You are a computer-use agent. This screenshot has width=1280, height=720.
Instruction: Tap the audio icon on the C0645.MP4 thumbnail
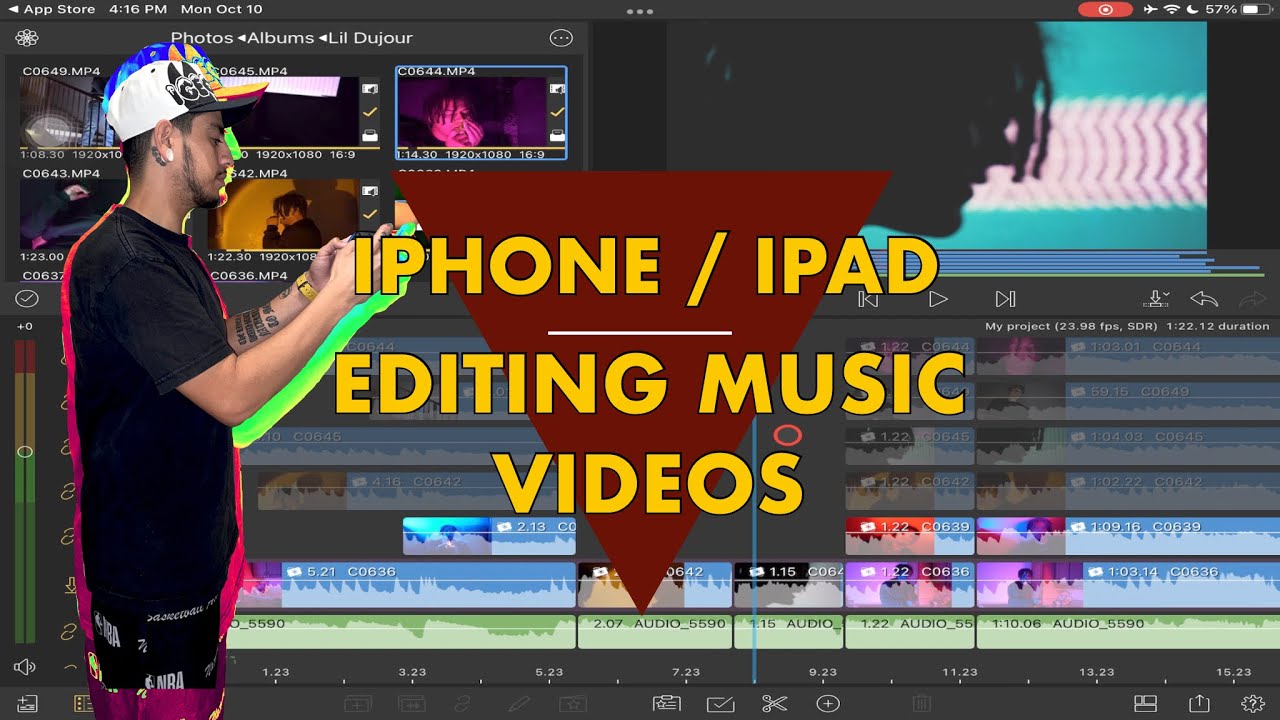(x=370, y=89)
